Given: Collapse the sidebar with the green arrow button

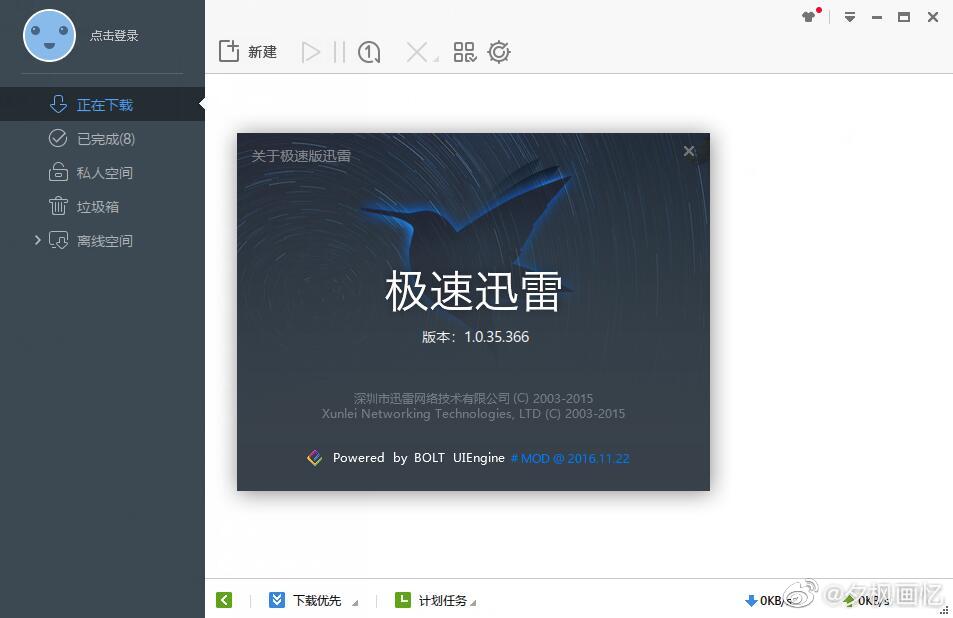Looking at the screenshot, I should [224, 600].
